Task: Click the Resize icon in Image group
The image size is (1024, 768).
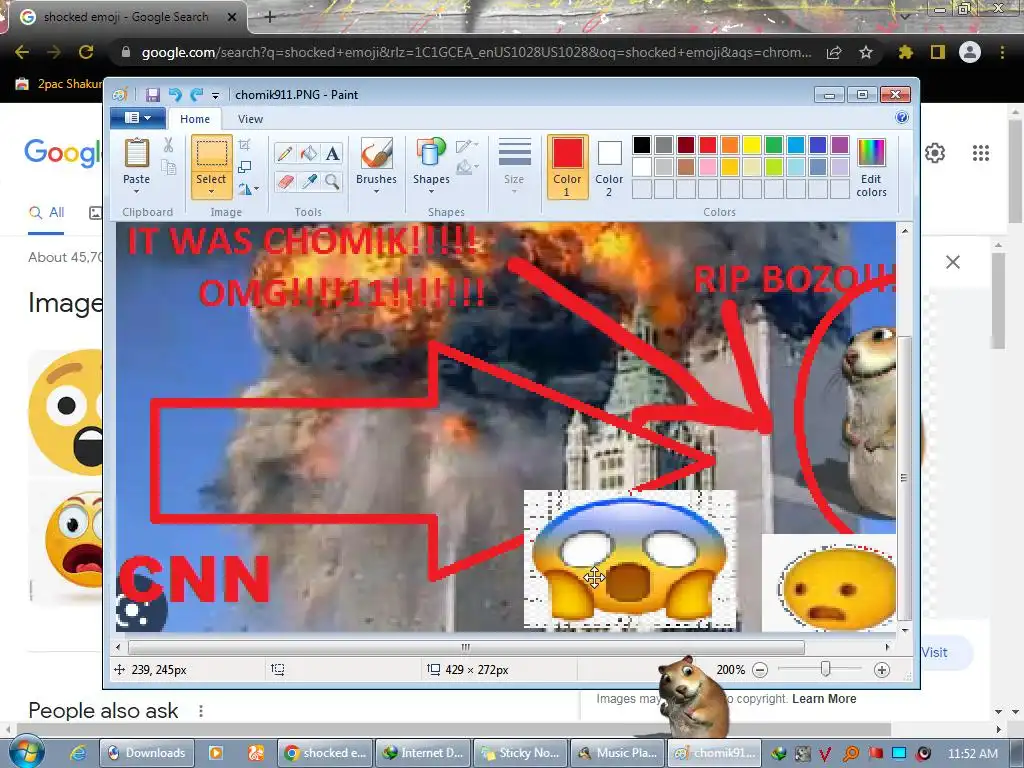Action: [245, 167]
